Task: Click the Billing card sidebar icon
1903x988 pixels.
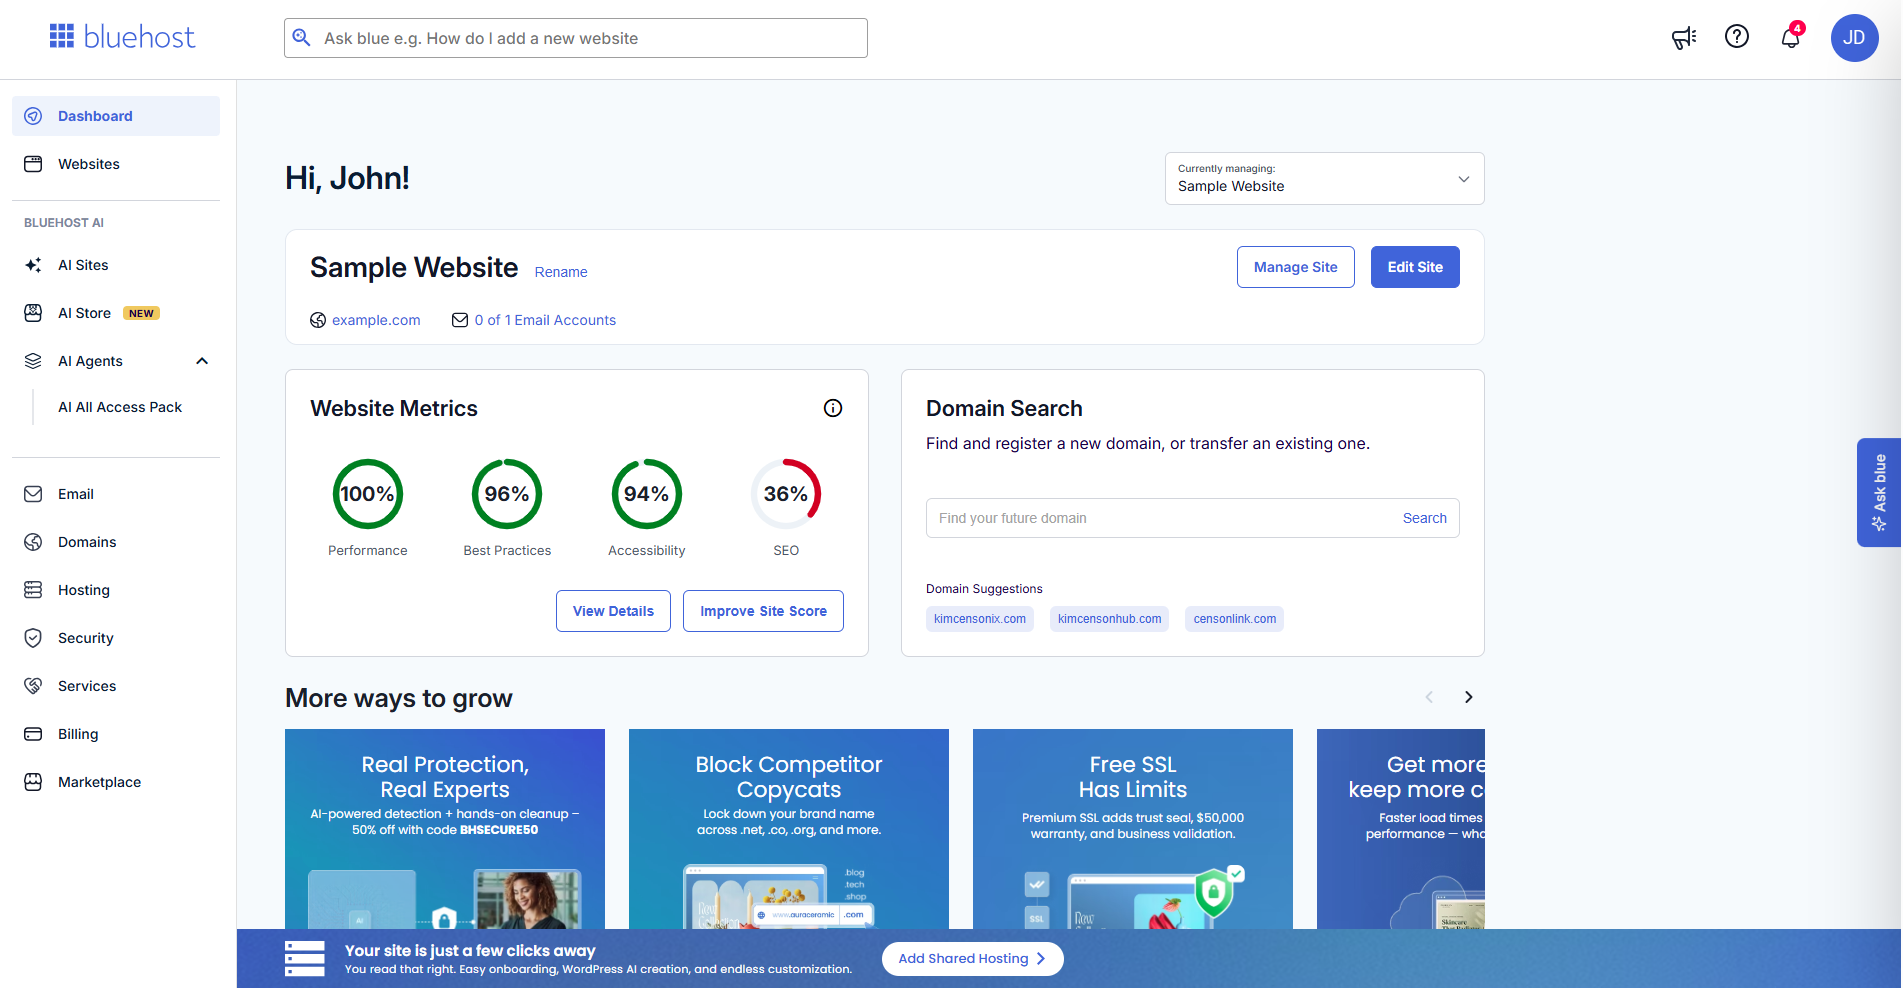Action: [33, 734]
